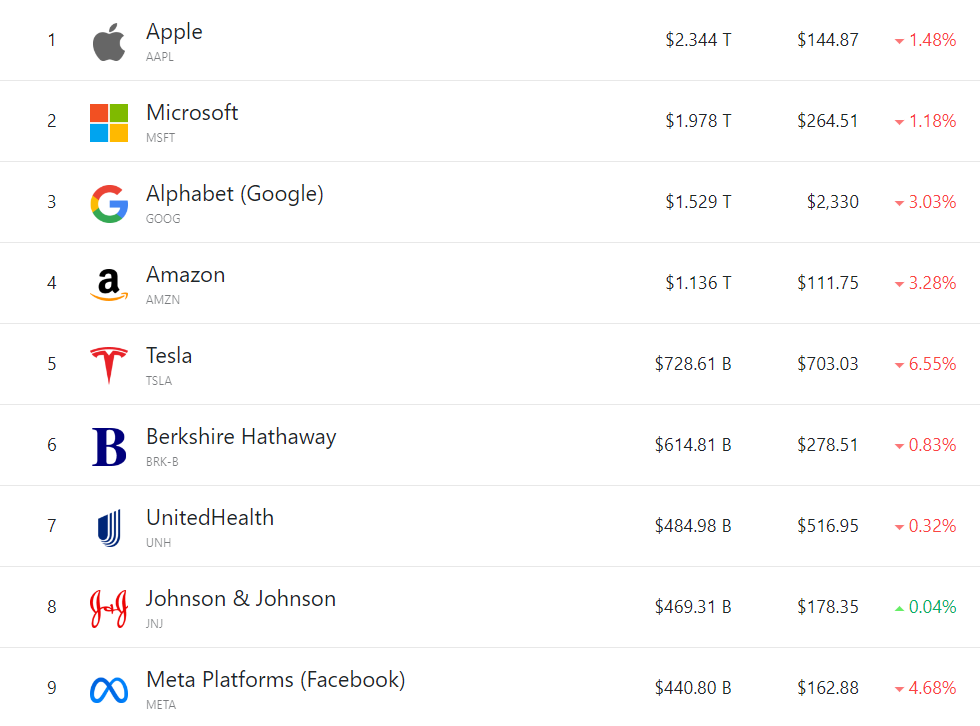
Task: Click the Johnson & Johnson script logo
Action: click(109, 608)
